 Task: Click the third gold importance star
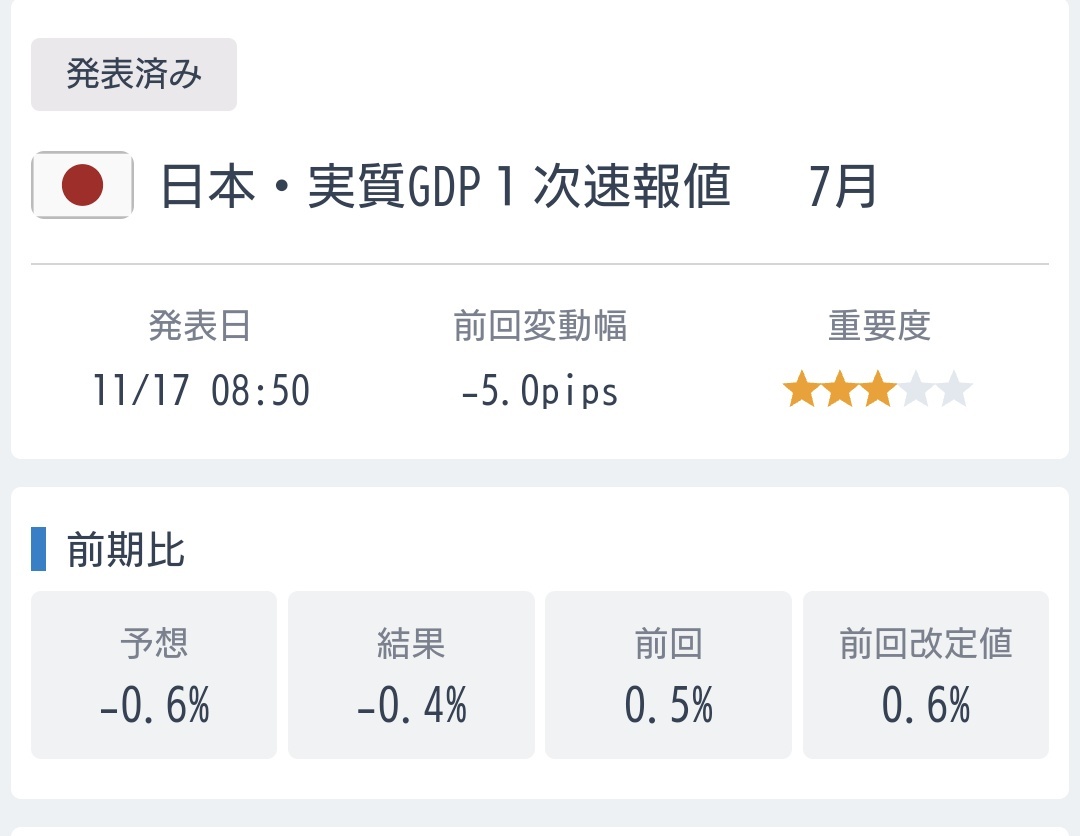click(877, 390)
